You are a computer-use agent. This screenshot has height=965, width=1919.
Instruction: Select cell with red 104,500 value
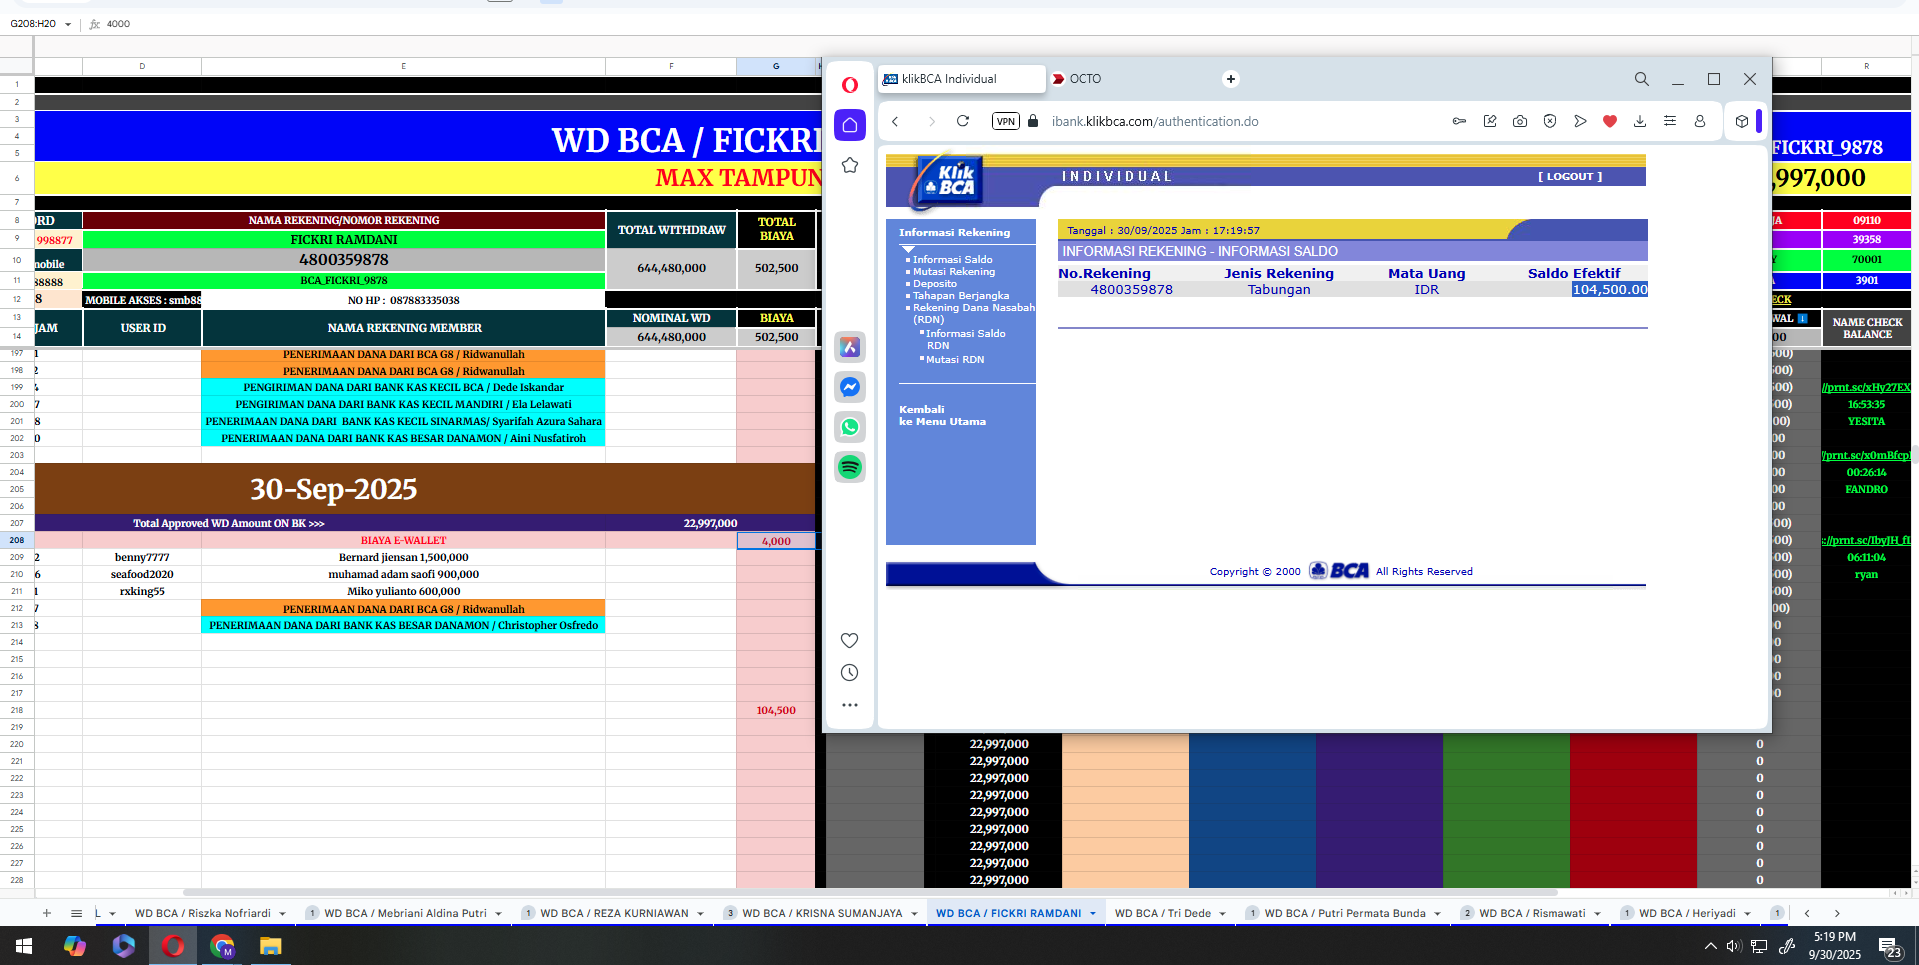coord(776,710)
